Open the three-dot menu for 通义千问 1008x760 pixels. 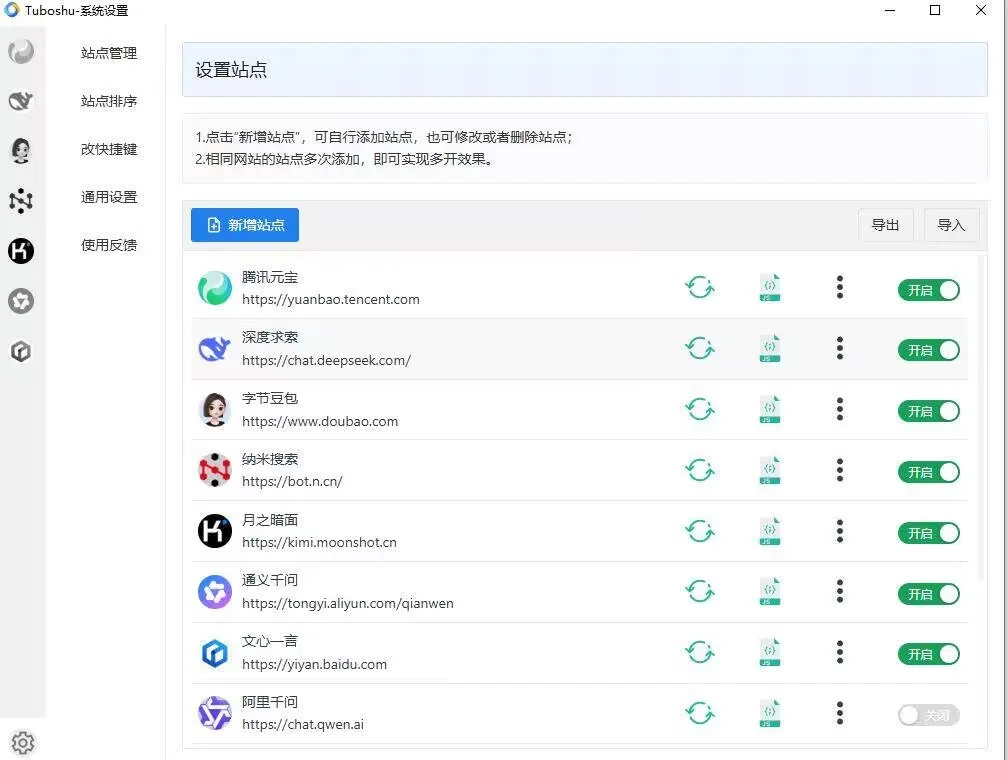click(839, 592)
